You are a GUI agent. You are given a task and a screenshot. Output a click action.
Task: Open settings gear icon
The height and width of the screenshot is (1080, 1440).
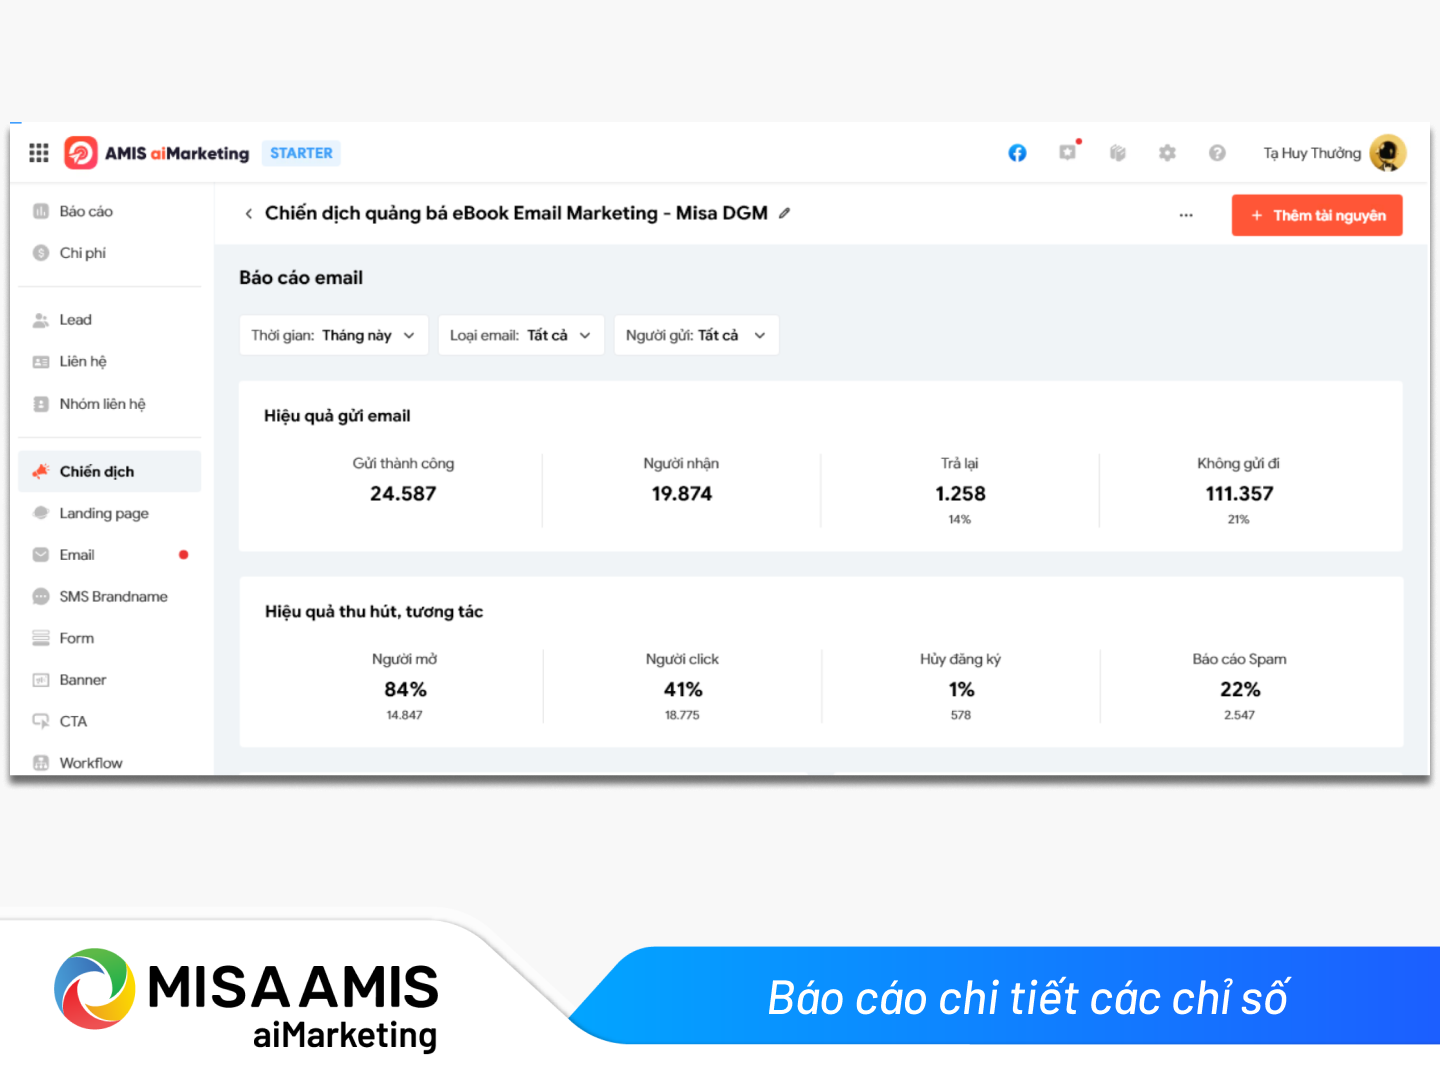tap(1167, 153)
